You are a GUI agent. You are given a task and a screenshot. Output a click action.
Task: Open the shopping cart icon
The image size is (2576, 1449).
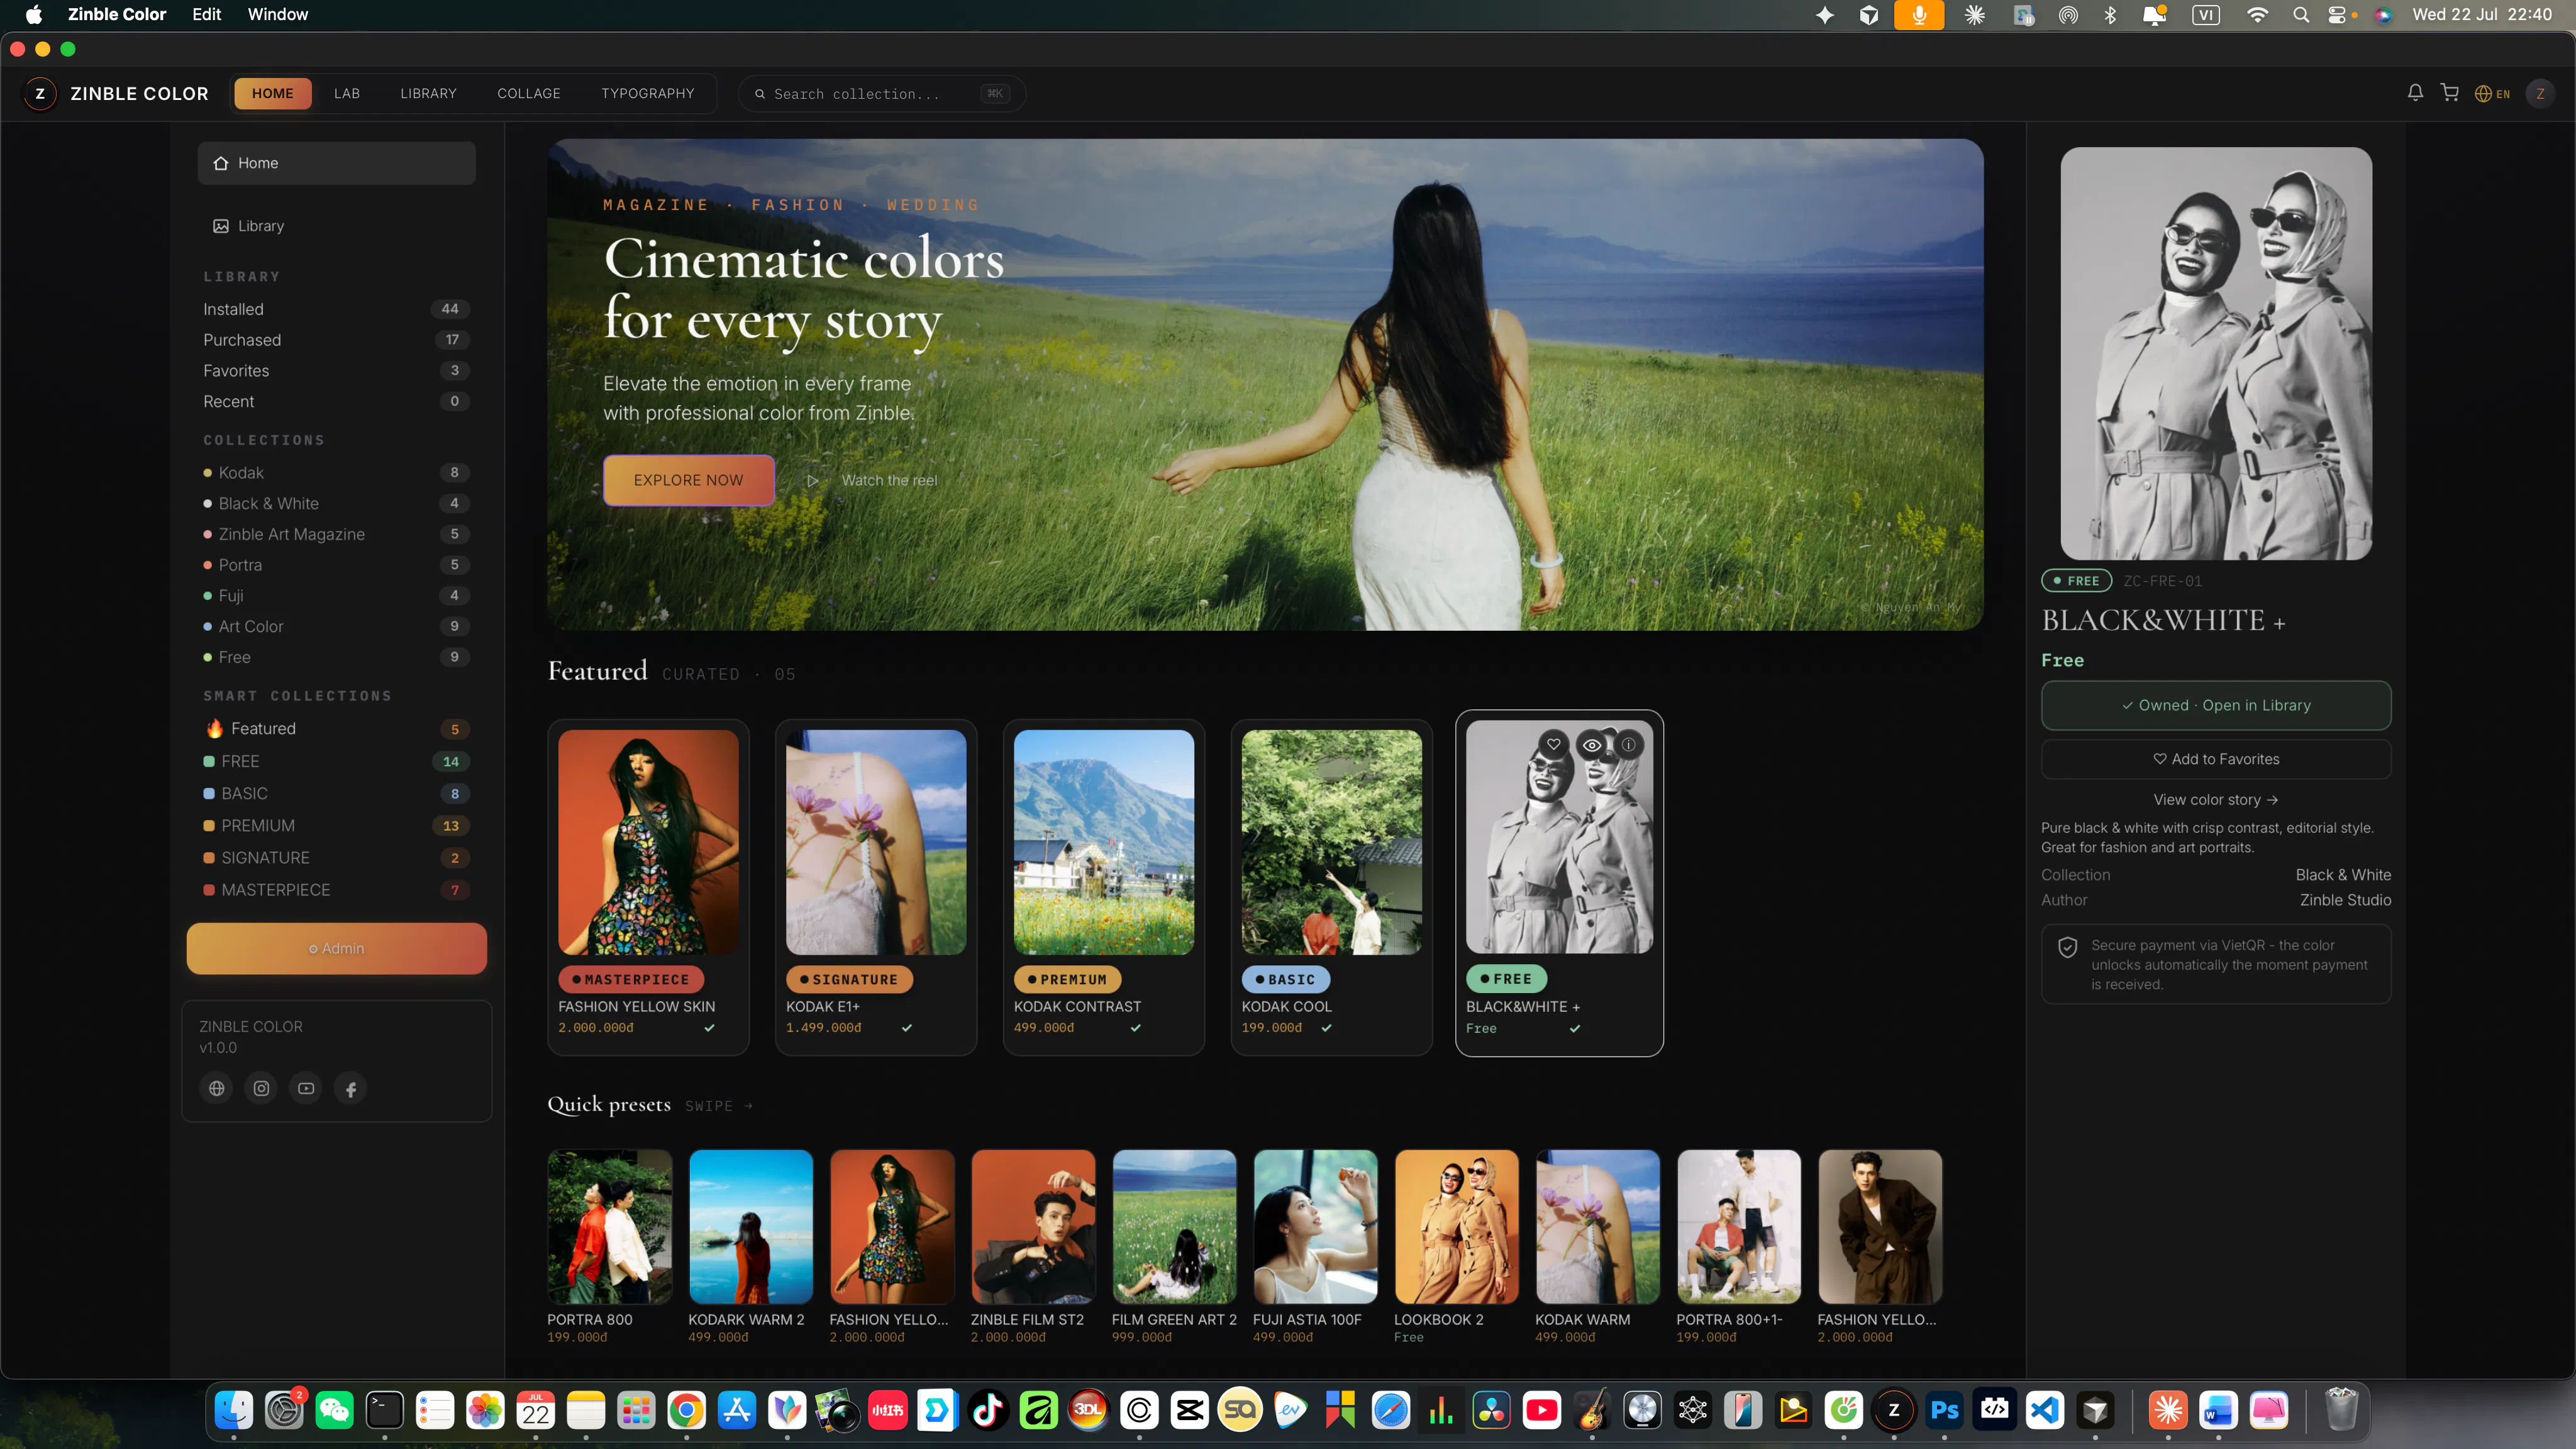tap(2450, 93)
